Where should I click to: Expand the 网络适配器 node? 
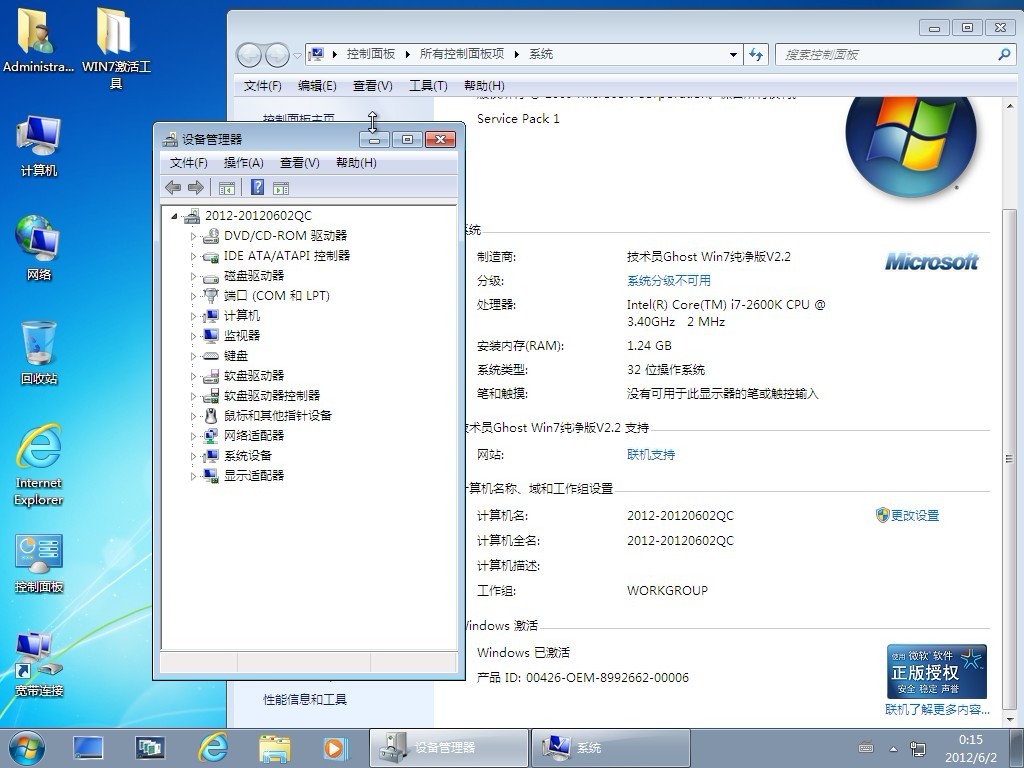click(x=193, y=436)
